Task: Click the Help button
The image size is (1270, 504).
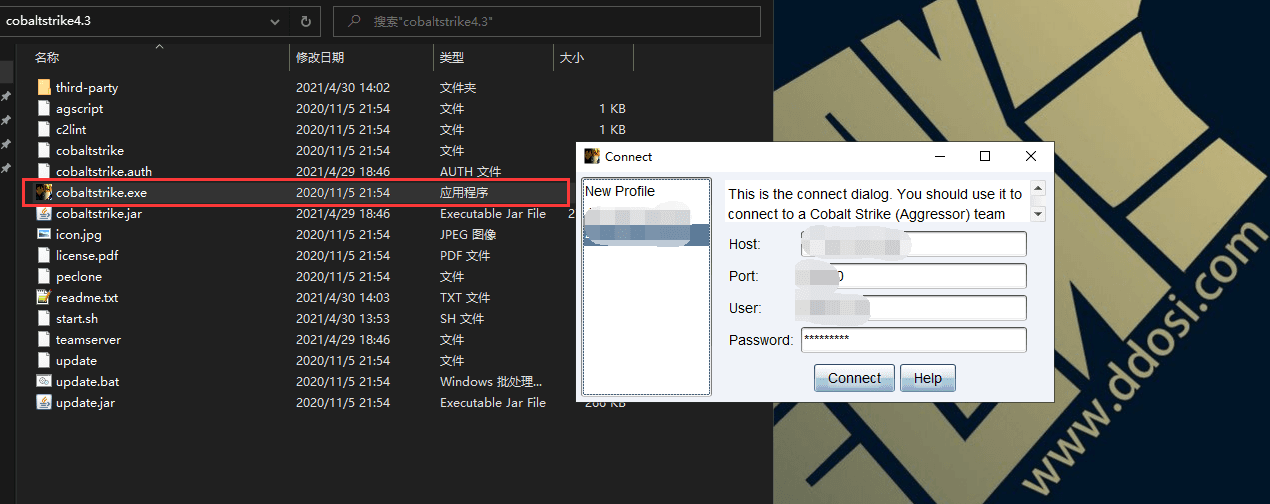Action: [x=928, y=378]
